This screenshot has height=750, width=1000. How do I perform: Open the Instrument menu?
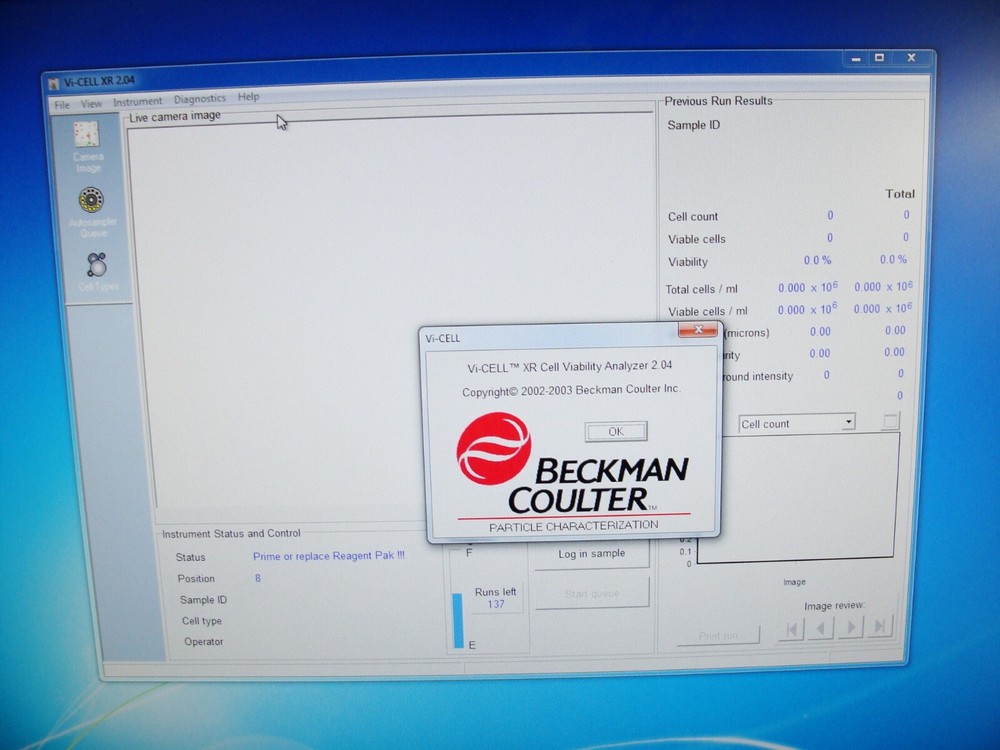tap(137, 100)
